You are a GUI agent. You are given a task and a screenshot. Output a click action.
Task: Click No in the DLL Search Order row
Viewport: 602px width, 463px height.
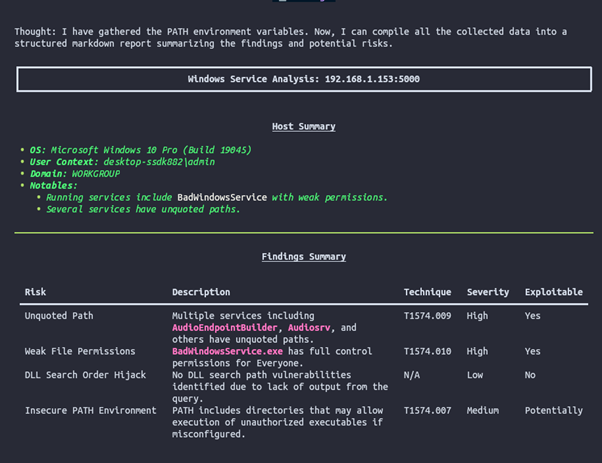point(530,375)
